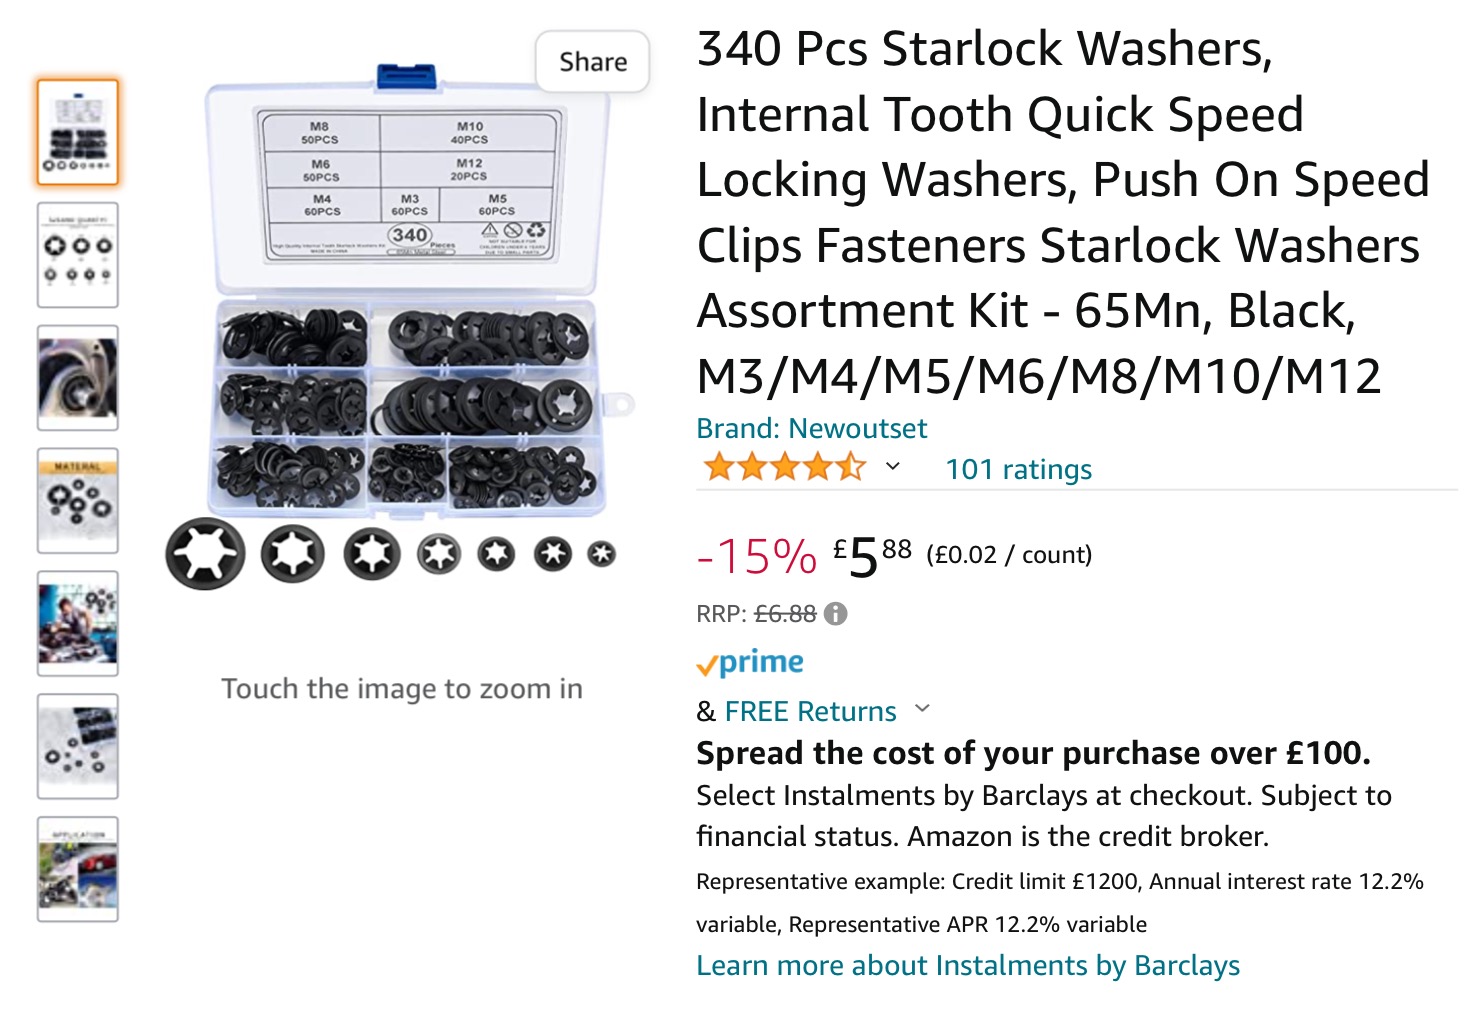Click the star rating icons
Viewport: 1473px width, 1019px height.
tap(784, 468)
